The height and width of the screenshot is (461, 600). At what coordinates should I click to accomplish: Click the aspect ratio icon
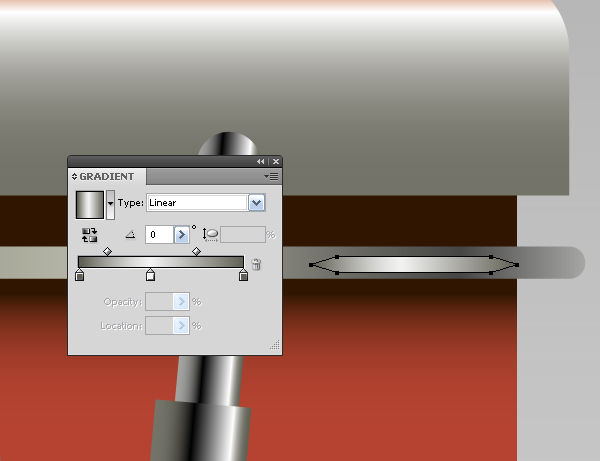tap(210, 235)
